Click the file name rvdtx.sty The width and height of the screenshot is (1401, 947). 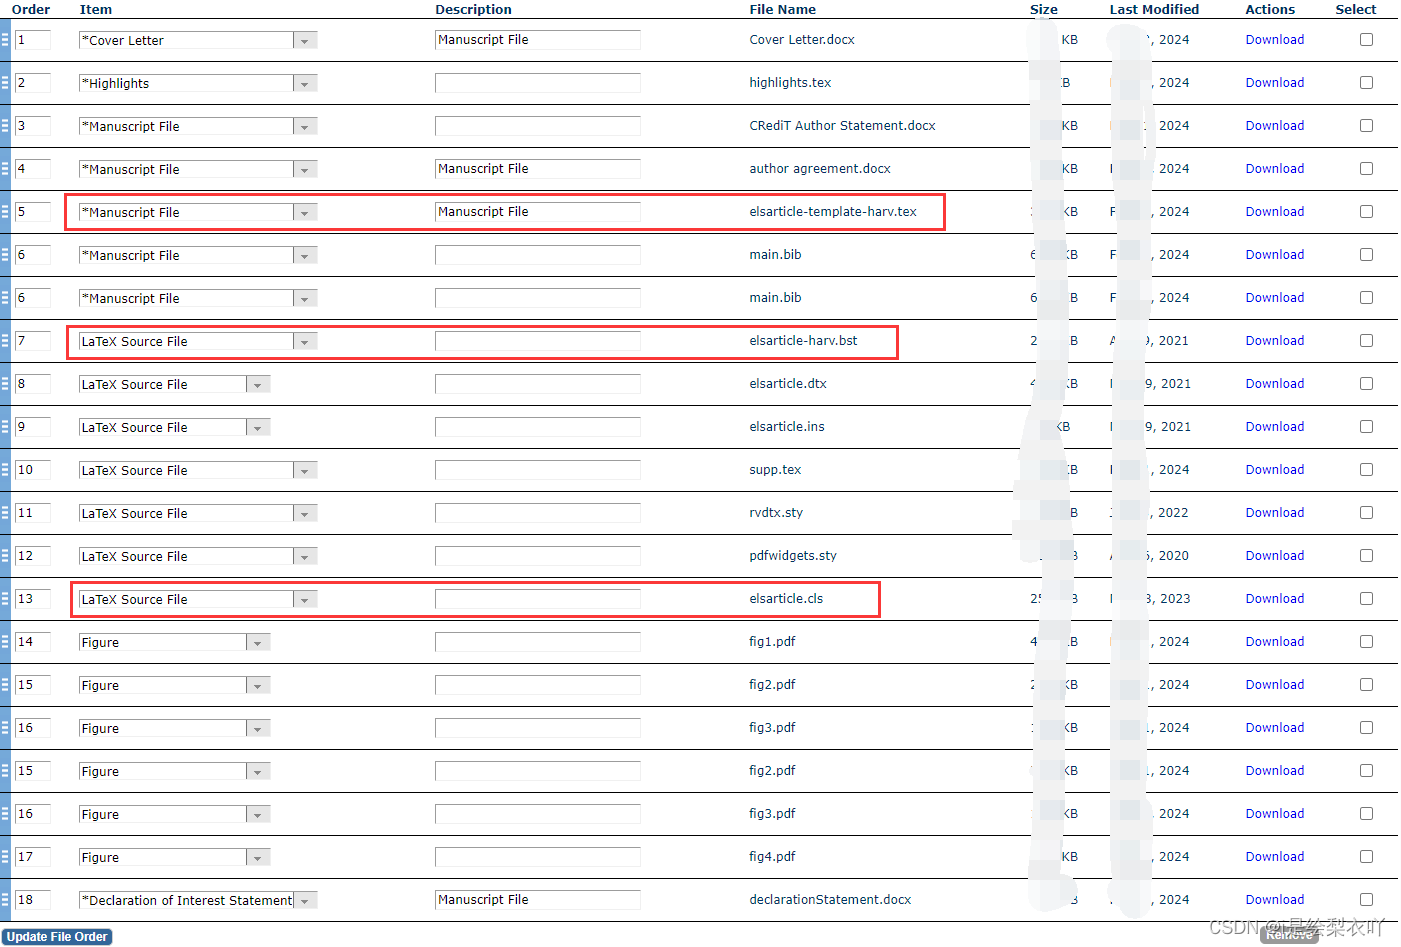tap(776, 513)
